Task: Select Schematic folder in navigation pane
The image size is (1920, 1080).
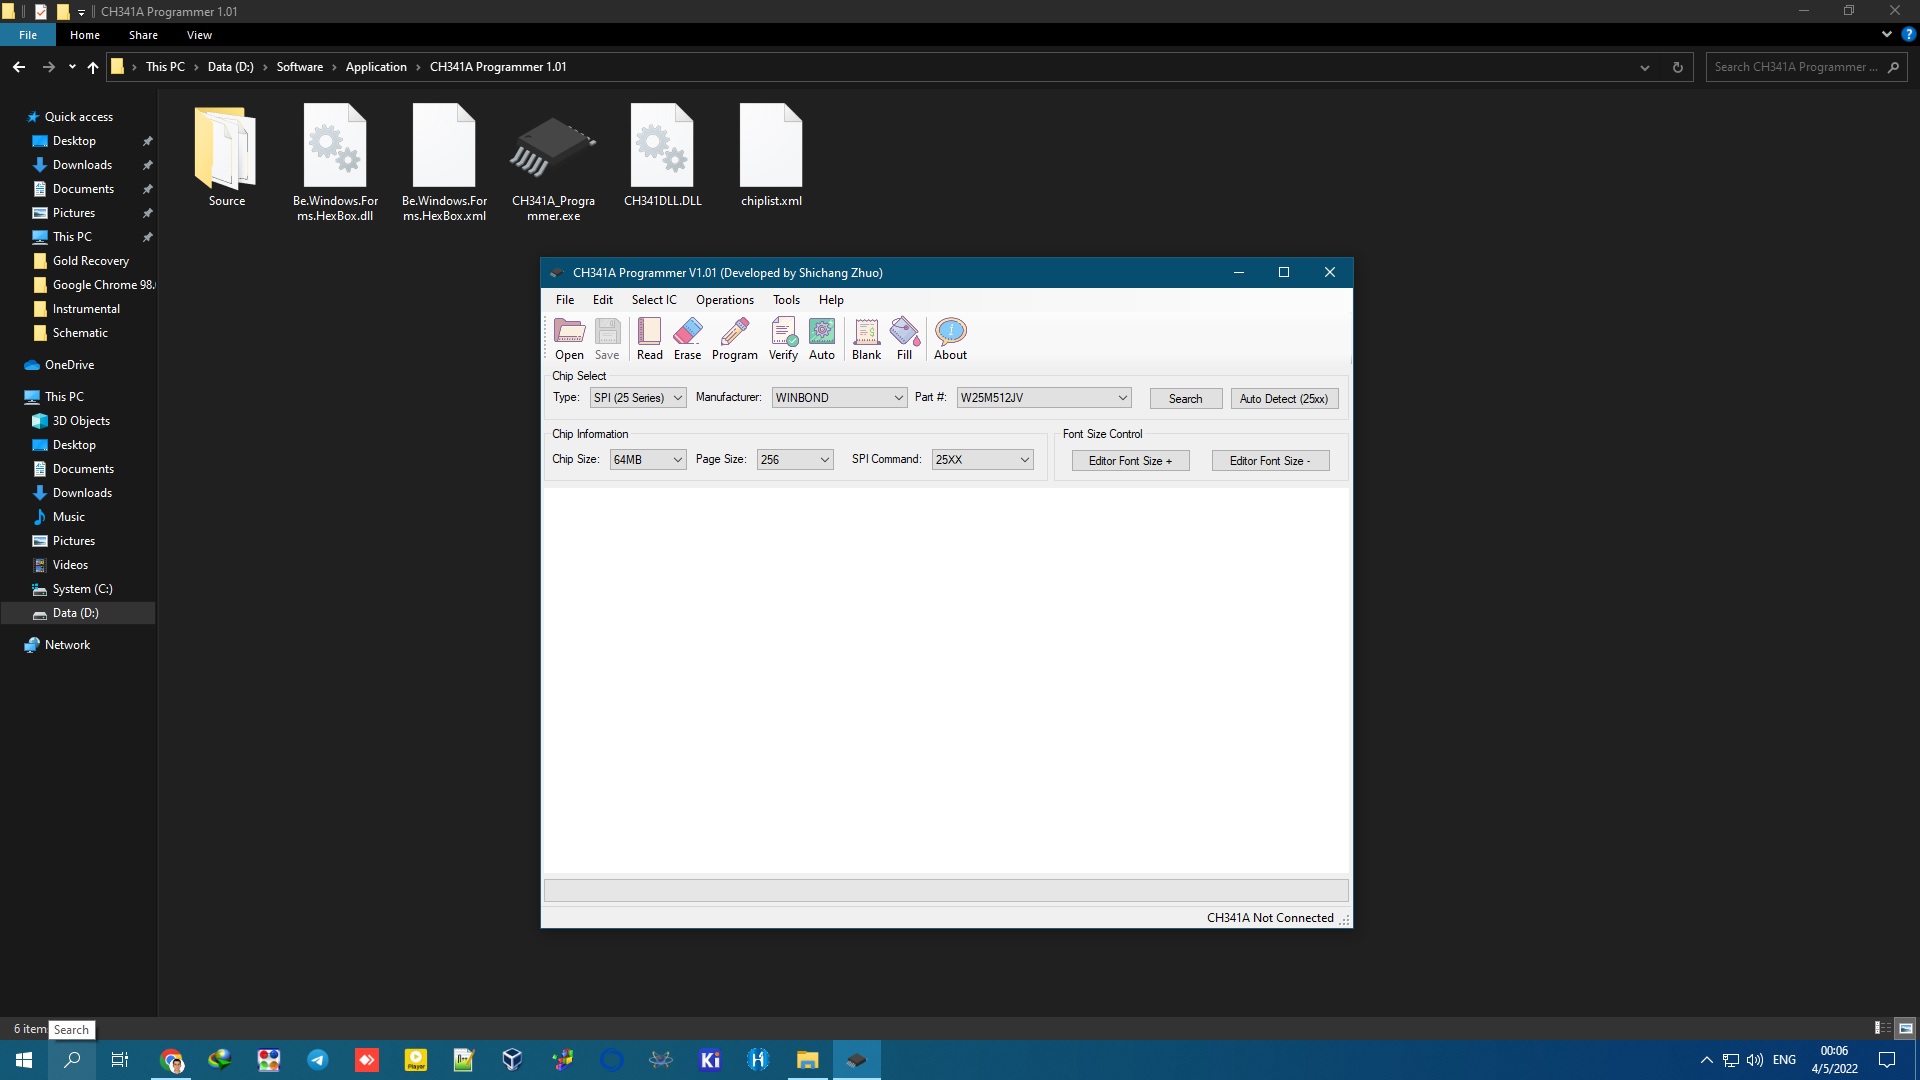Action: (80, 333)
